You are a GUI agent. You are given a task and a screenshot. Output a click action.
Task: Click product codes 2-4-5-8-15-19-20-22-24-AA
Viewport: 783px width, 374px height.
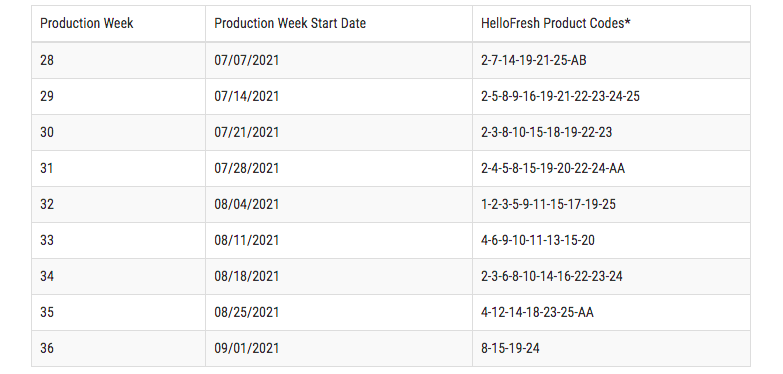pyautogui.click(x=553, y=168)
